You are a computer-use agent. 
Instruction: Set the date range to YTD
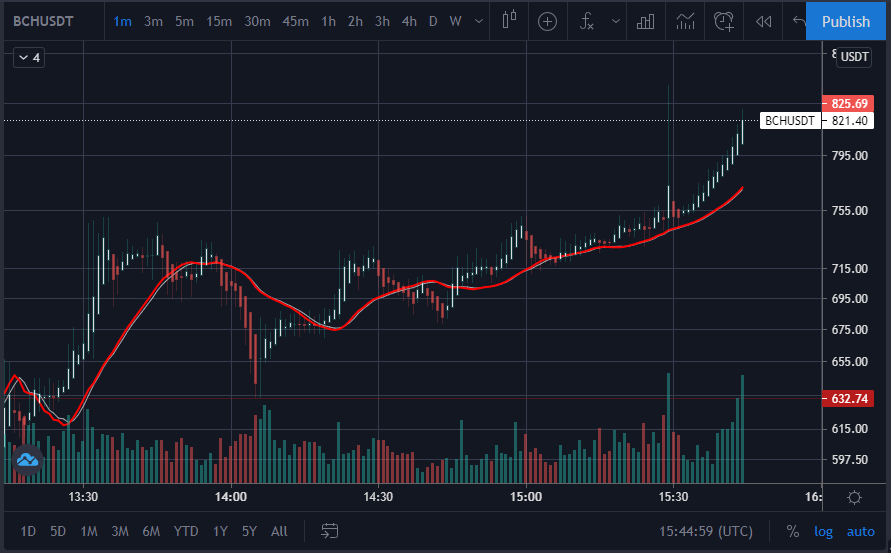point(186,531)
